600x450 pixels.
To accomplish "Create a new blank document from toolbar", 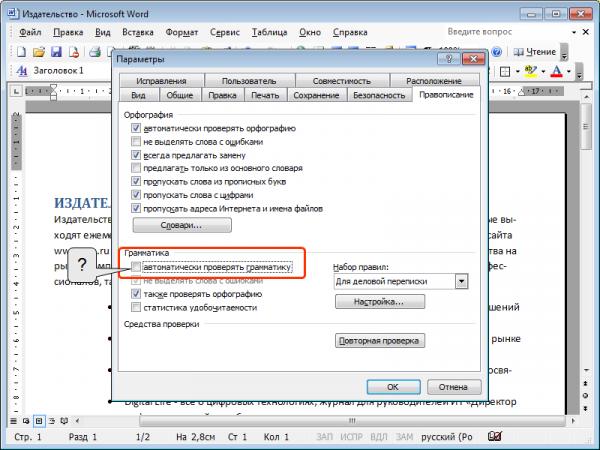I will pos(21,52).
